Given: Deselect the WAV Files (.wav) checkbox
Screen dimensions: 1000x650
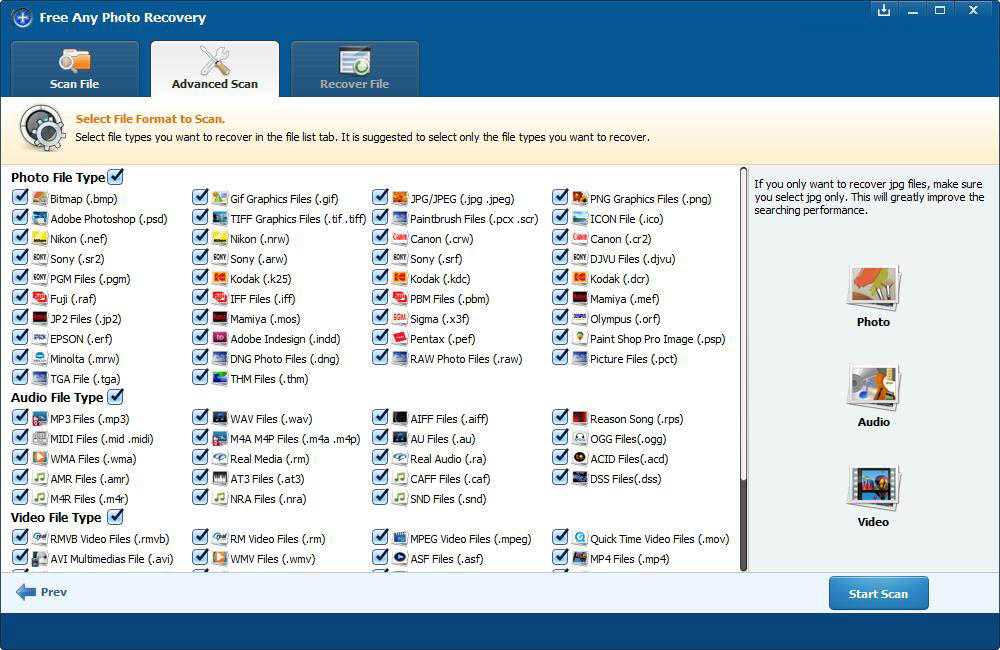Looking at the screenshot, I should pyautogui.click(x=200, y=418).
